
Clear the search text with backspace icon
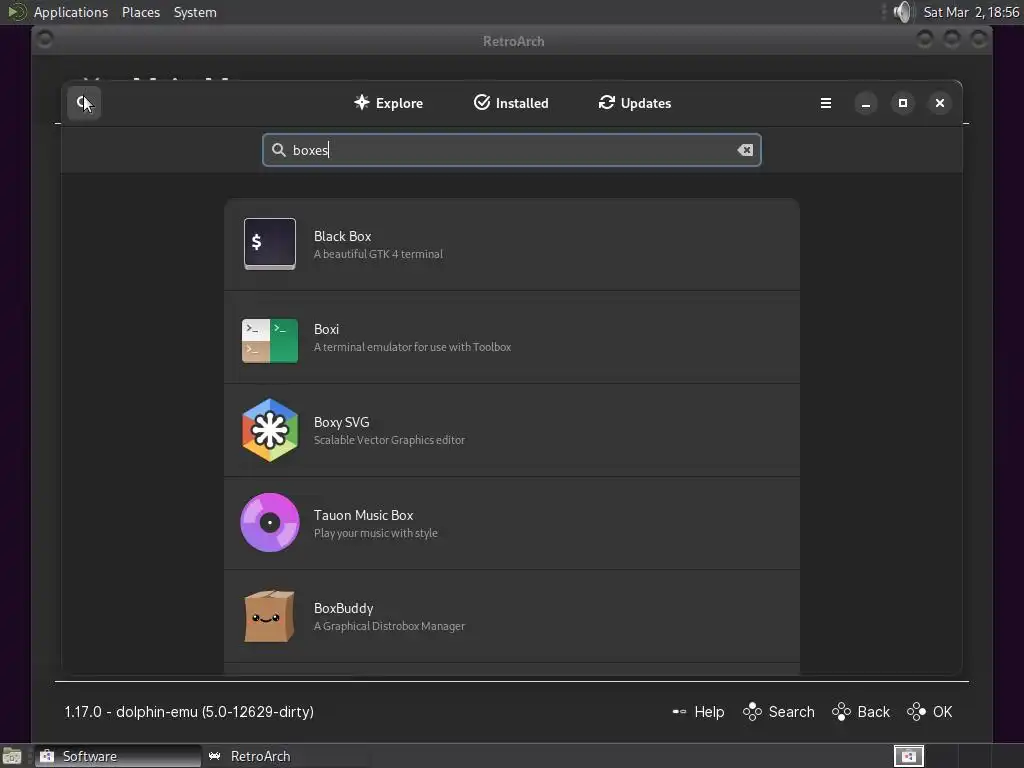click(745, 150)
